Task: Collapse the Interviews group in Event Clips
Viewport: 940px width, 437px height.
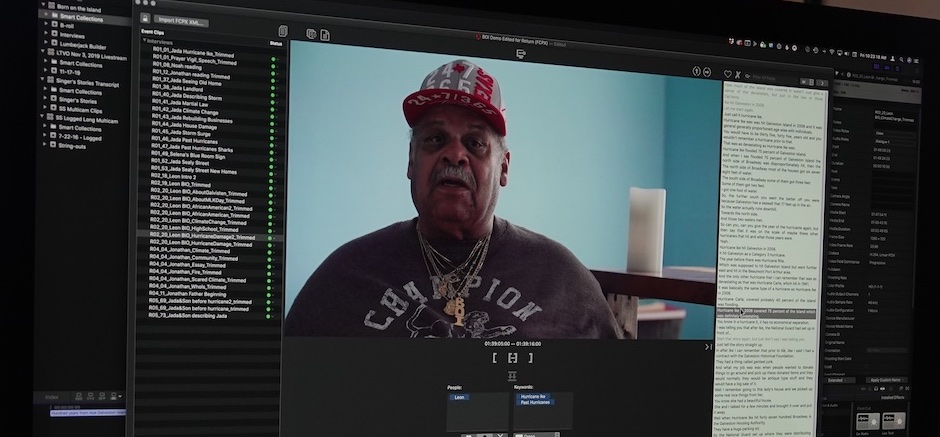Action: 144,41
